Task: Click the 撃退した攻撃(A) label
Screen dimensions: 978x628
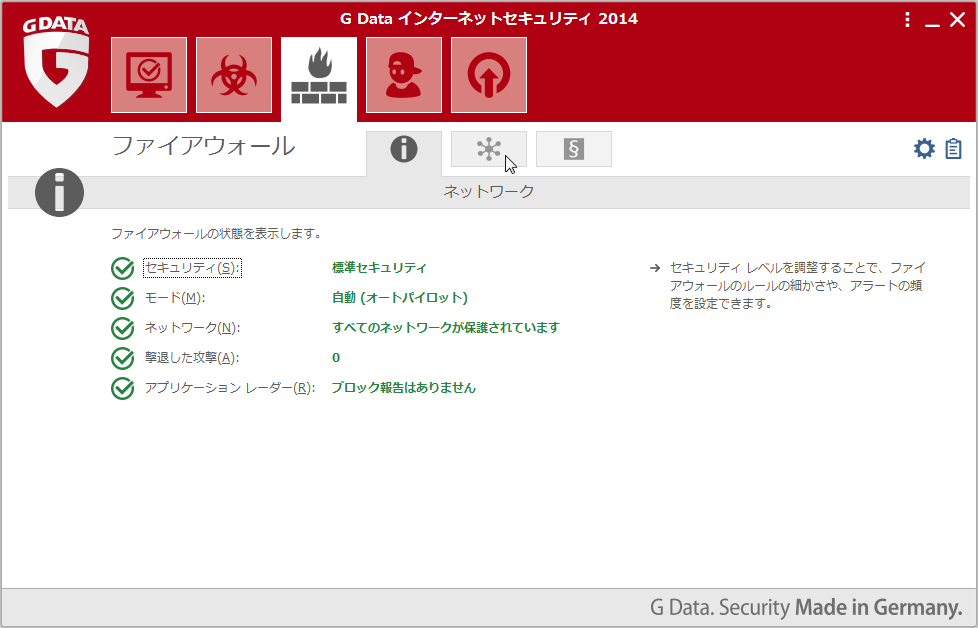Action: point(192,358)
